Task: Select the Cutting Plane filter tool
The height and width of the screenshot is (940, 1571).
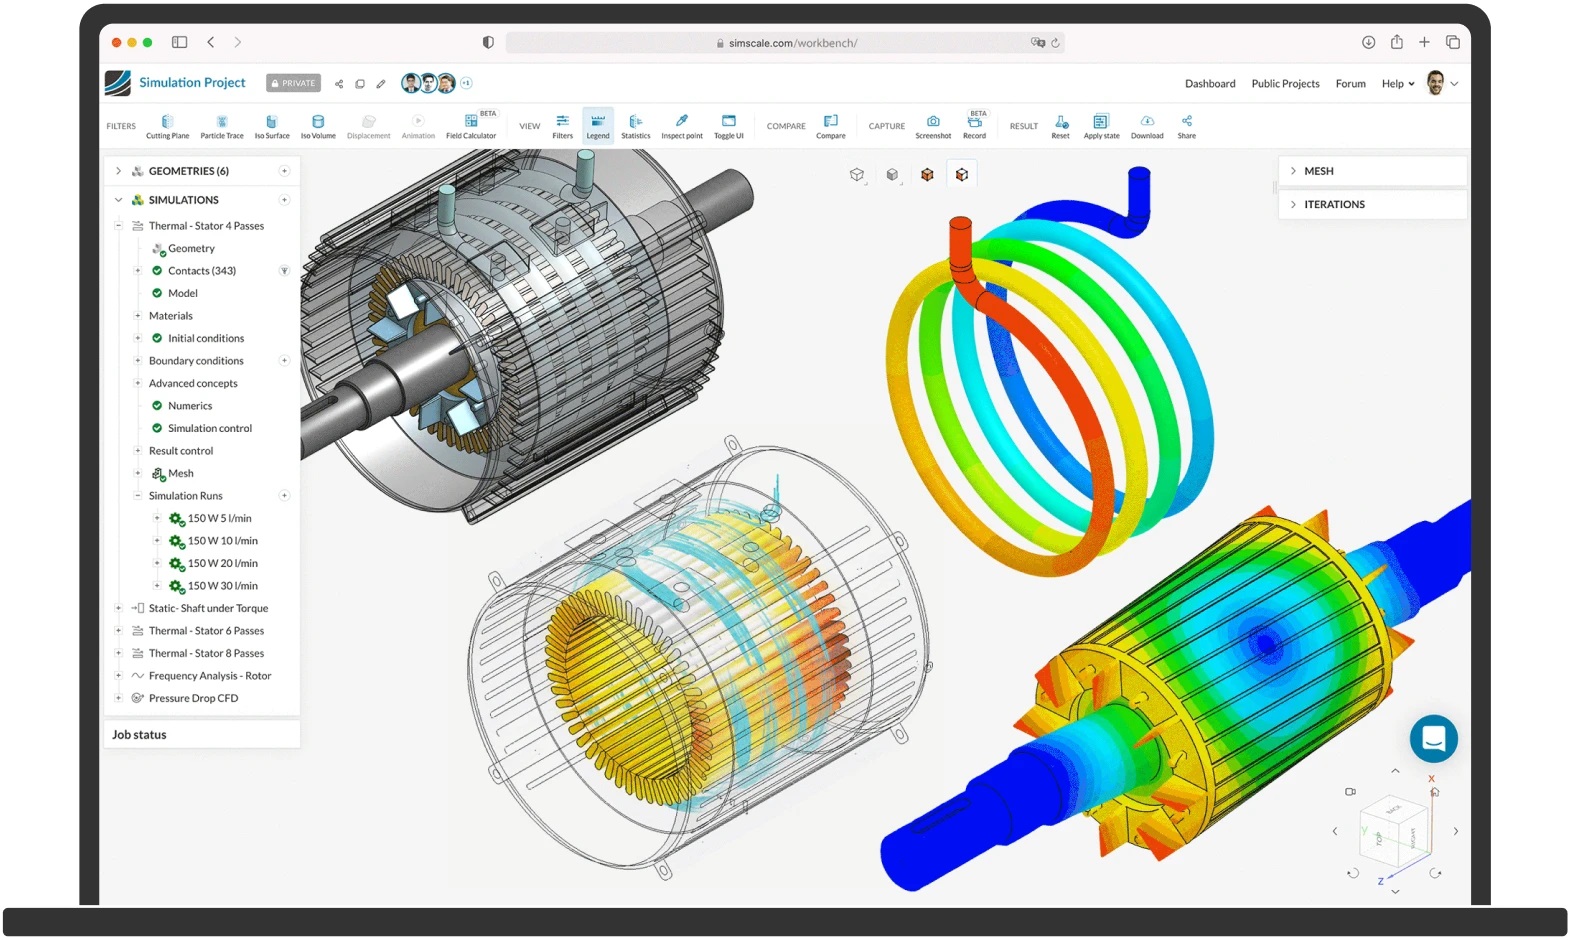Action: [167, 126]
